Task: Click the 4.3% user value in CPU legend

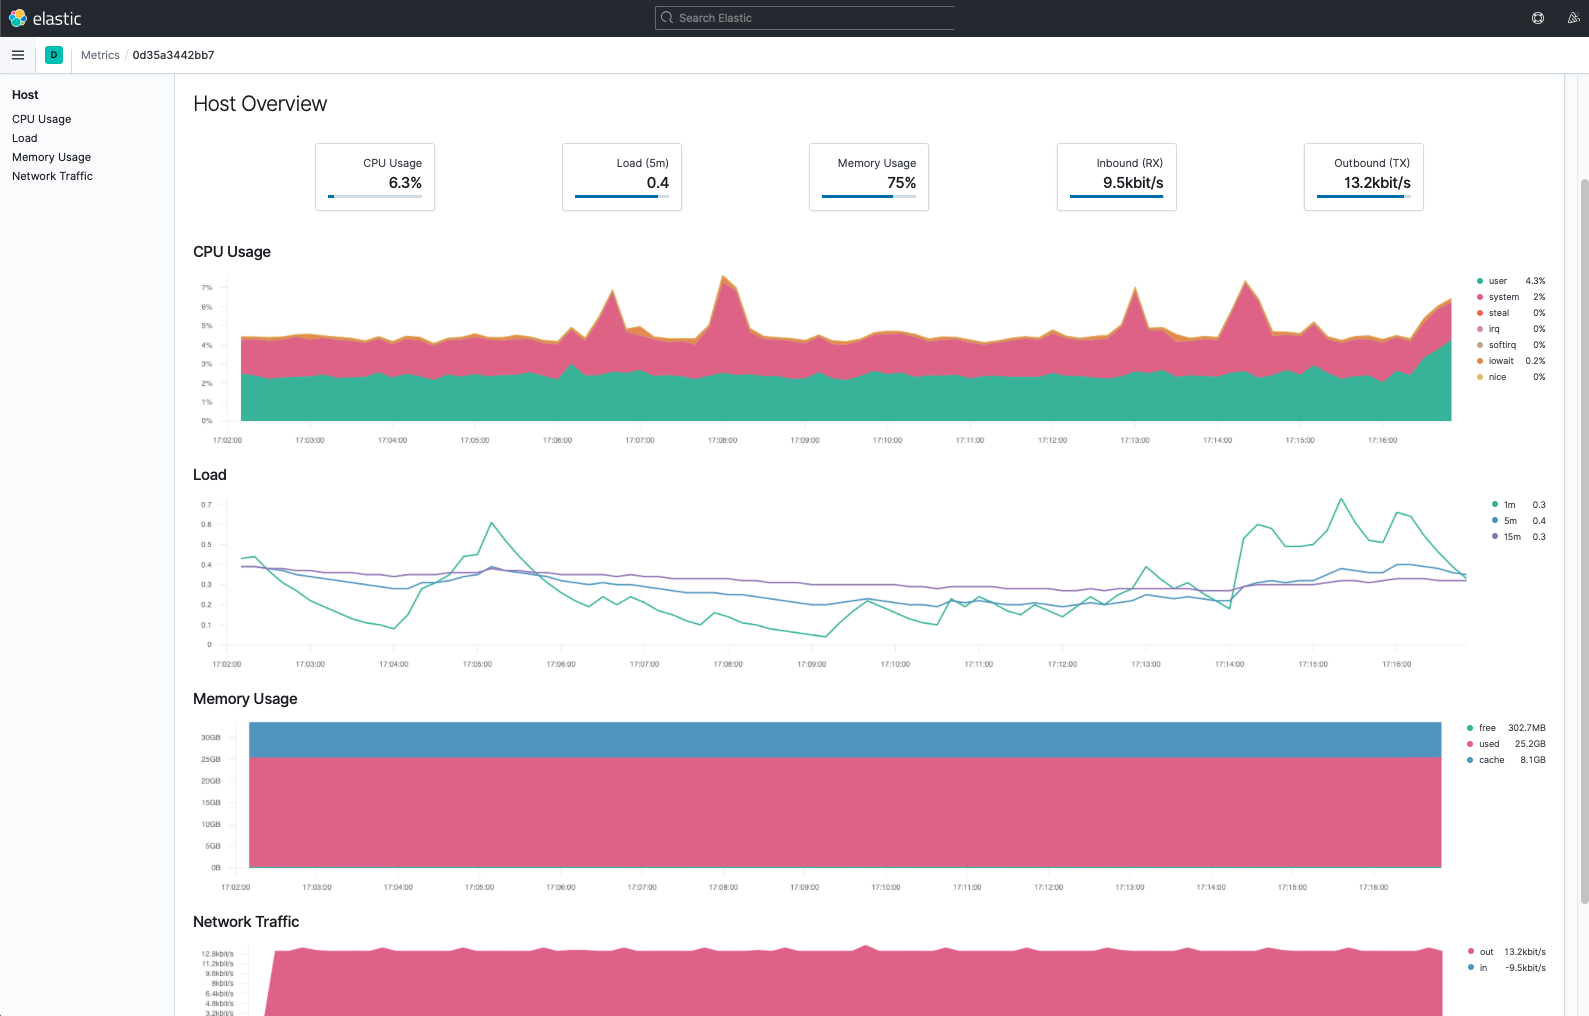Action: pyautogui.click(x=1535, y=281)
